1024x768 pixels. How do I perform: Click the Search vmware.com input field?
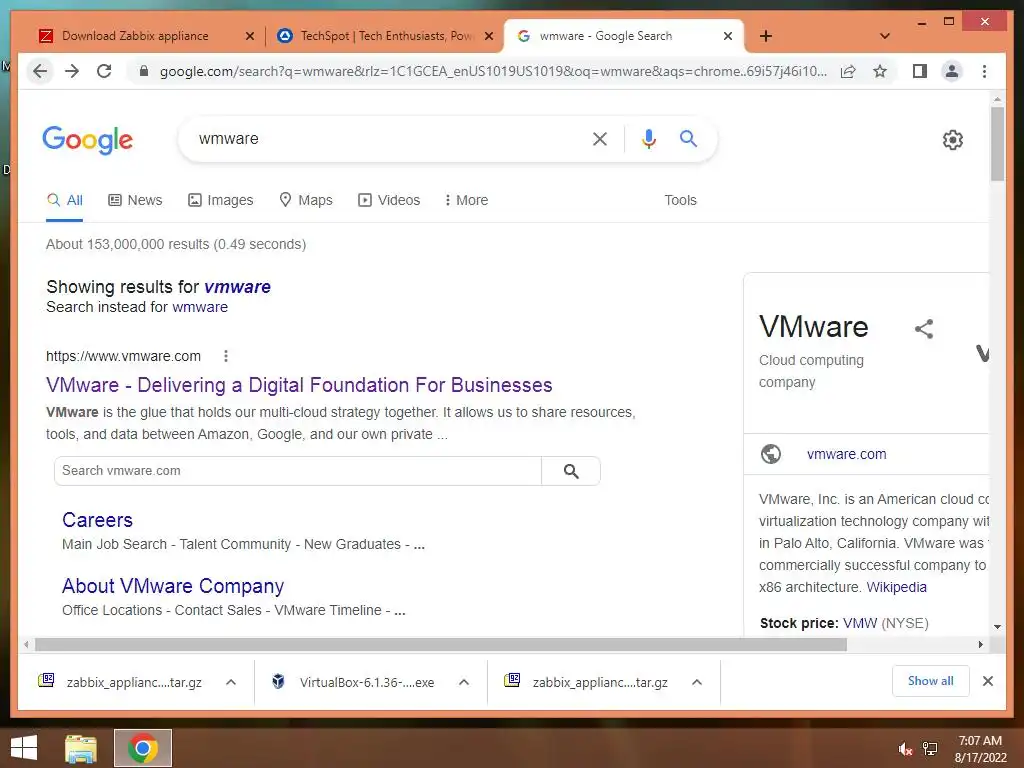[298, 471]
